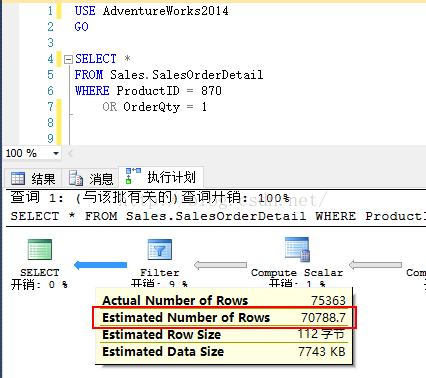Click OrderQty in line 7
The width and height of the screenshot is (426, 378).
pos(152,107)
